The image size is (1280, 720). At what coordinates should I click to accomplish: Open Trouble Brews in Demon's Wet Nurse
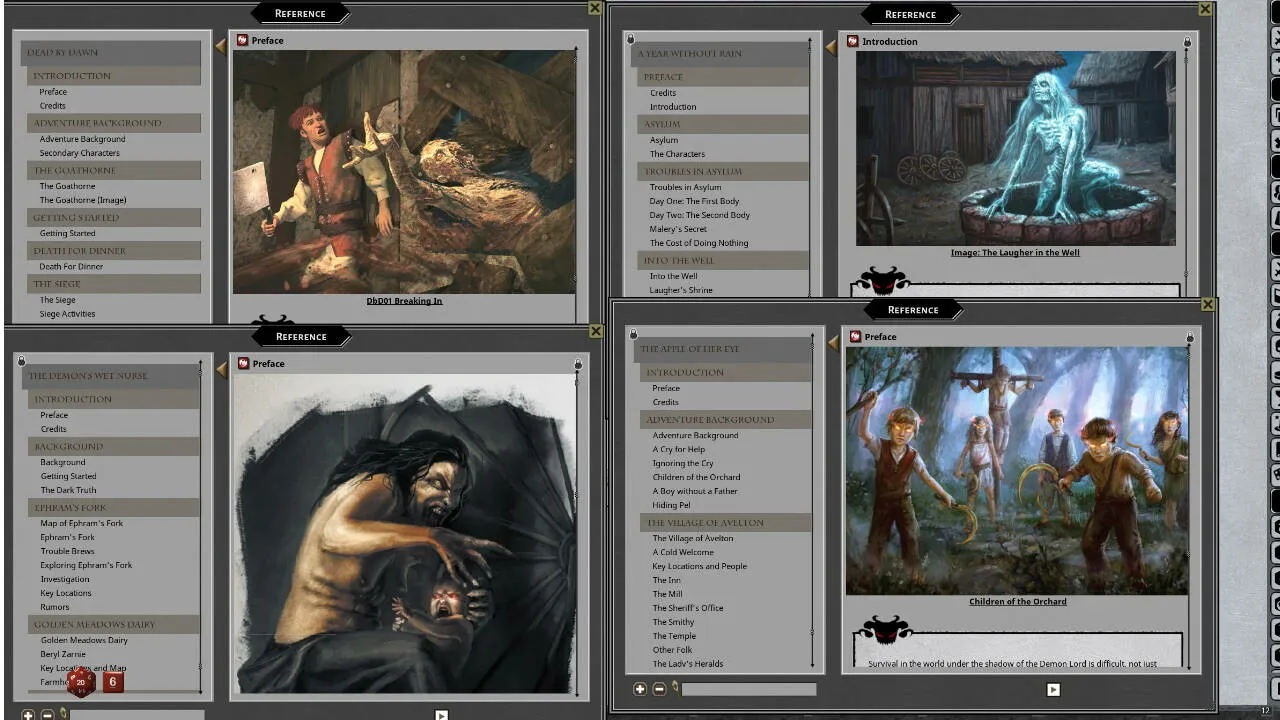67,551
